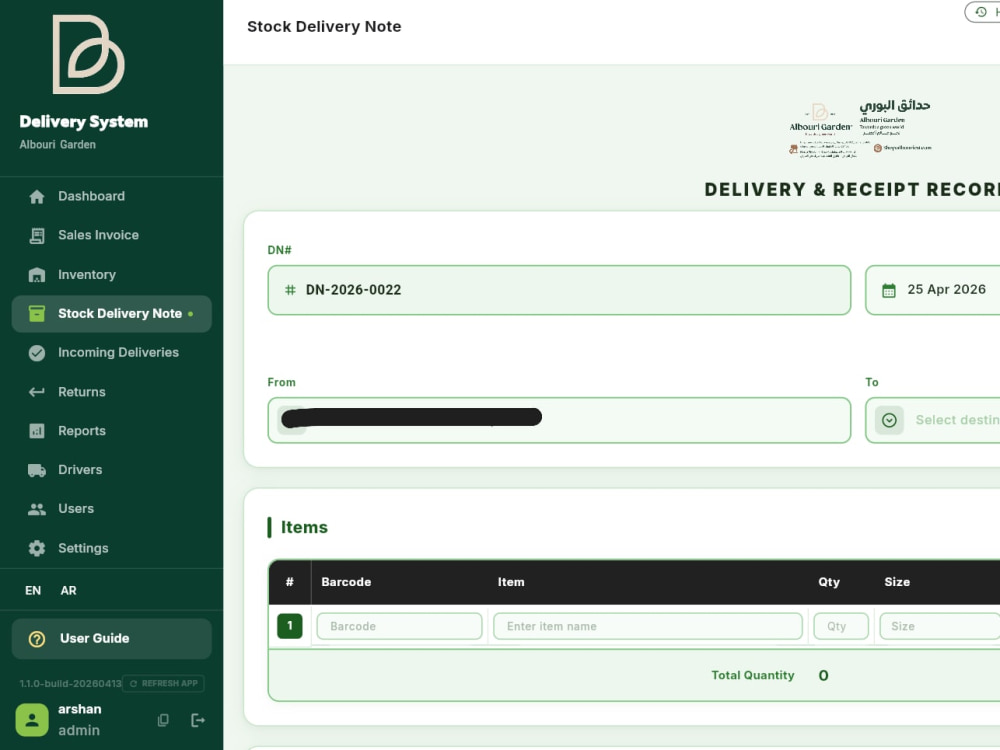1000x750 pixels.
Task: Click the Barcode column header
Action: click(x=346, y=582)
